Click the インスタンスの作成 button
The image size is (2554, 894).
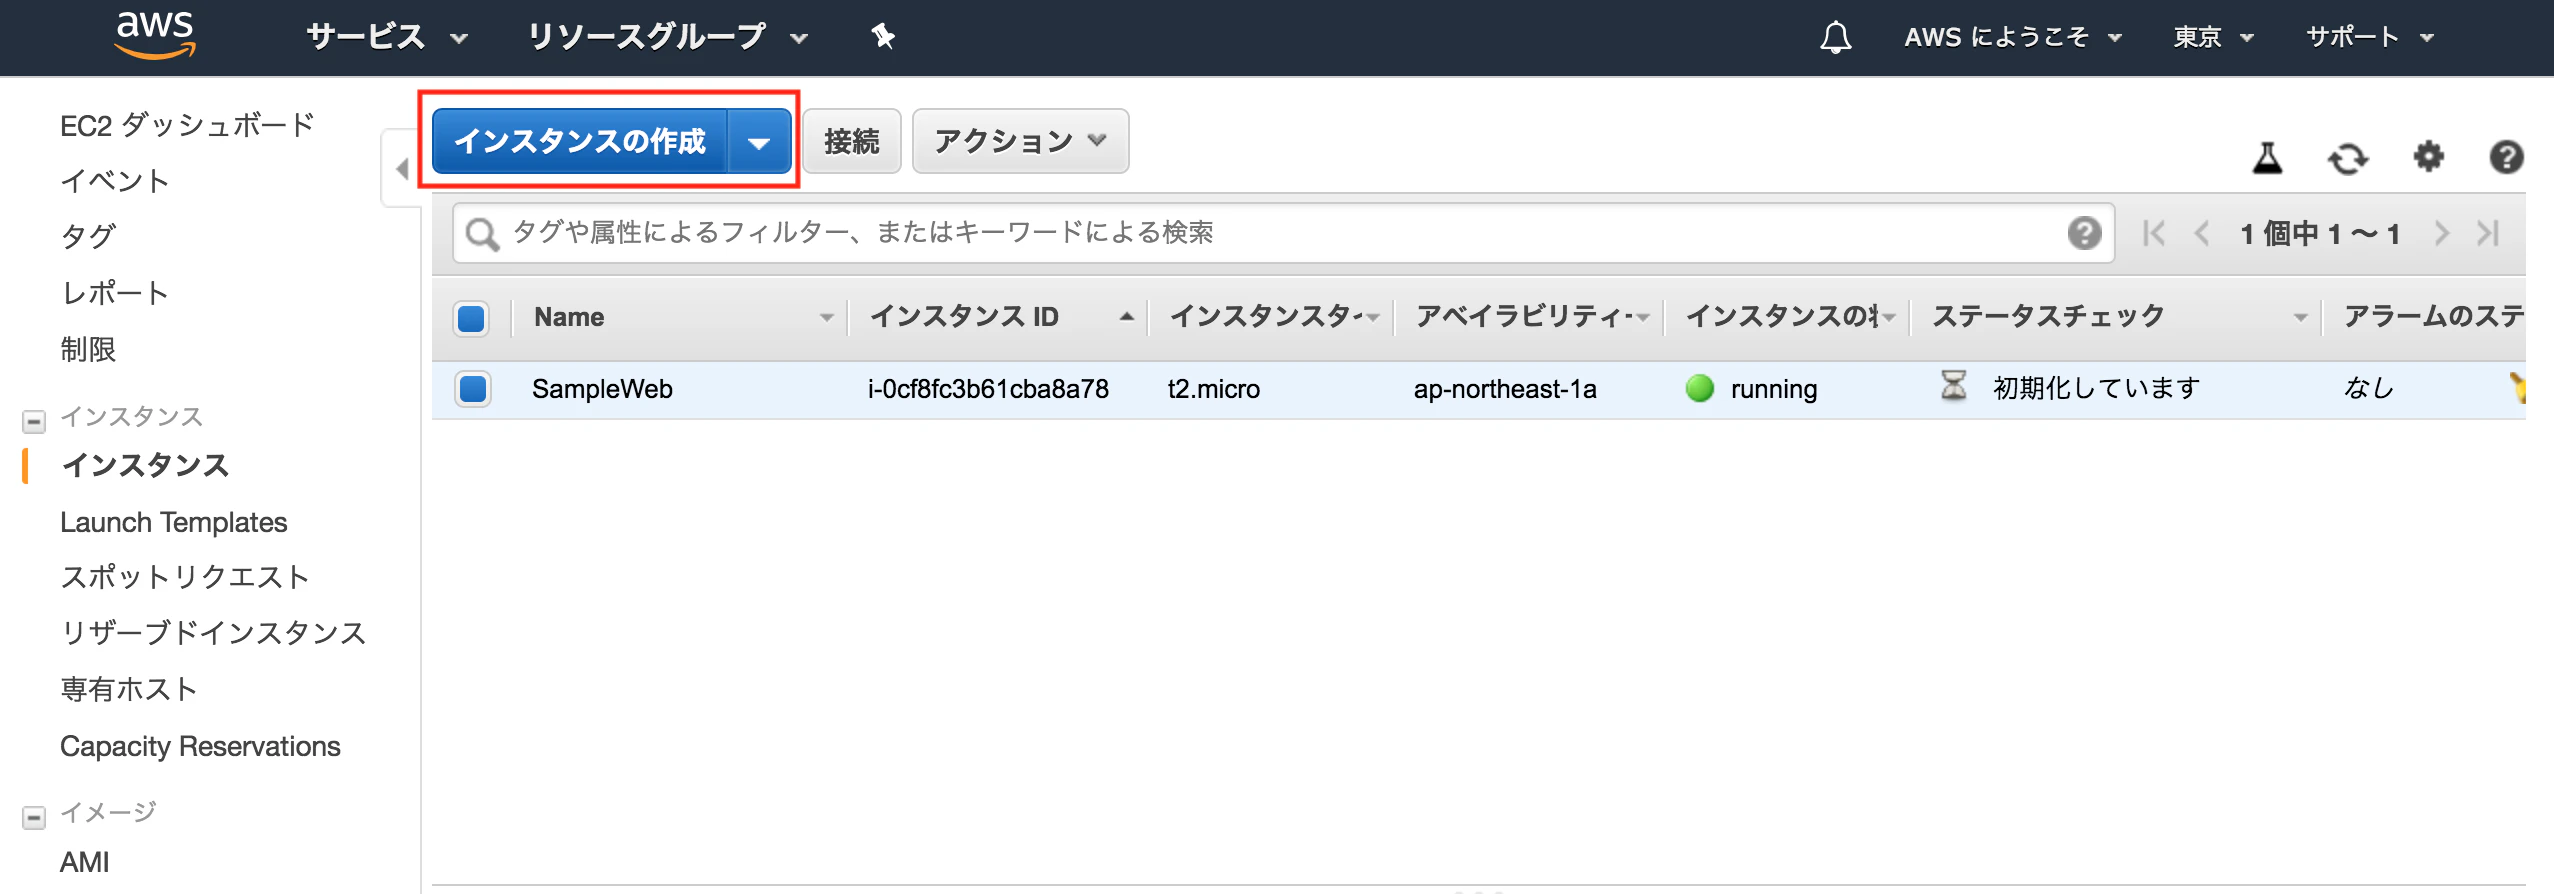(580, 142)
